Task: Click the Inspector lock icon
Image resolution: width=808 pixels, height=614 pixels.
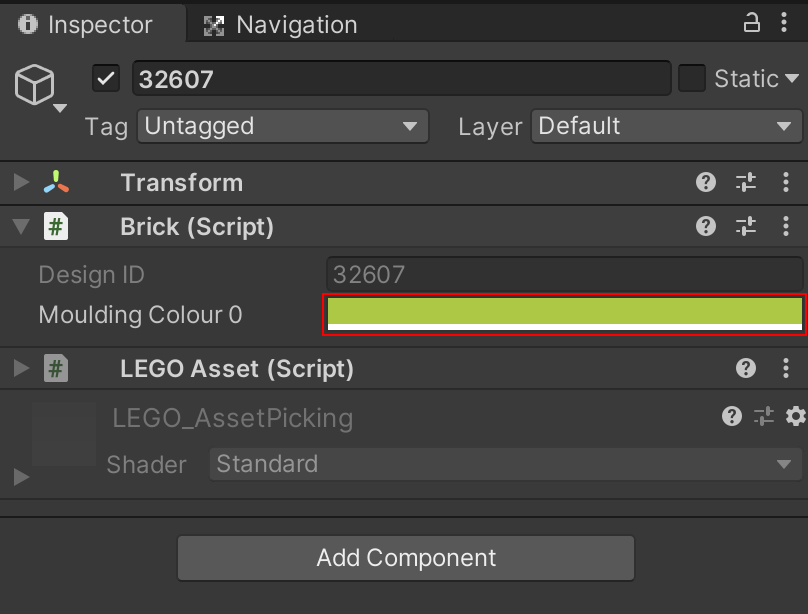Action: 751,24
